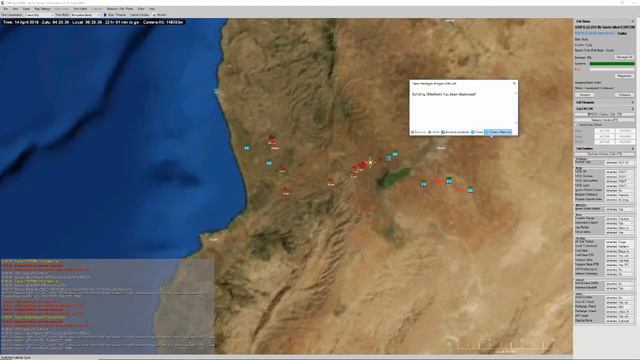
Task: Click the message popup vertical scrollbar
Action: [516, 108]
